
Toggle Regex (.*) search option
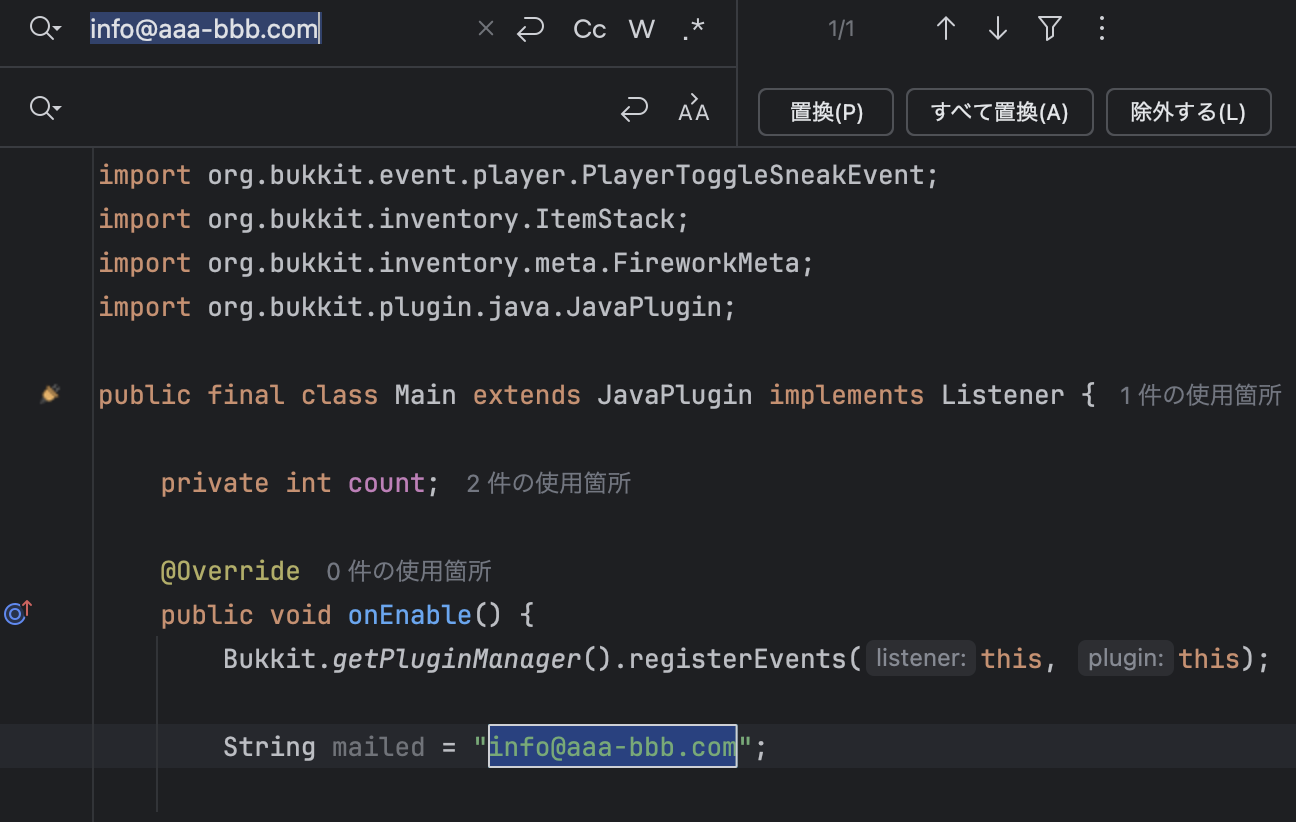coord(694,29)
